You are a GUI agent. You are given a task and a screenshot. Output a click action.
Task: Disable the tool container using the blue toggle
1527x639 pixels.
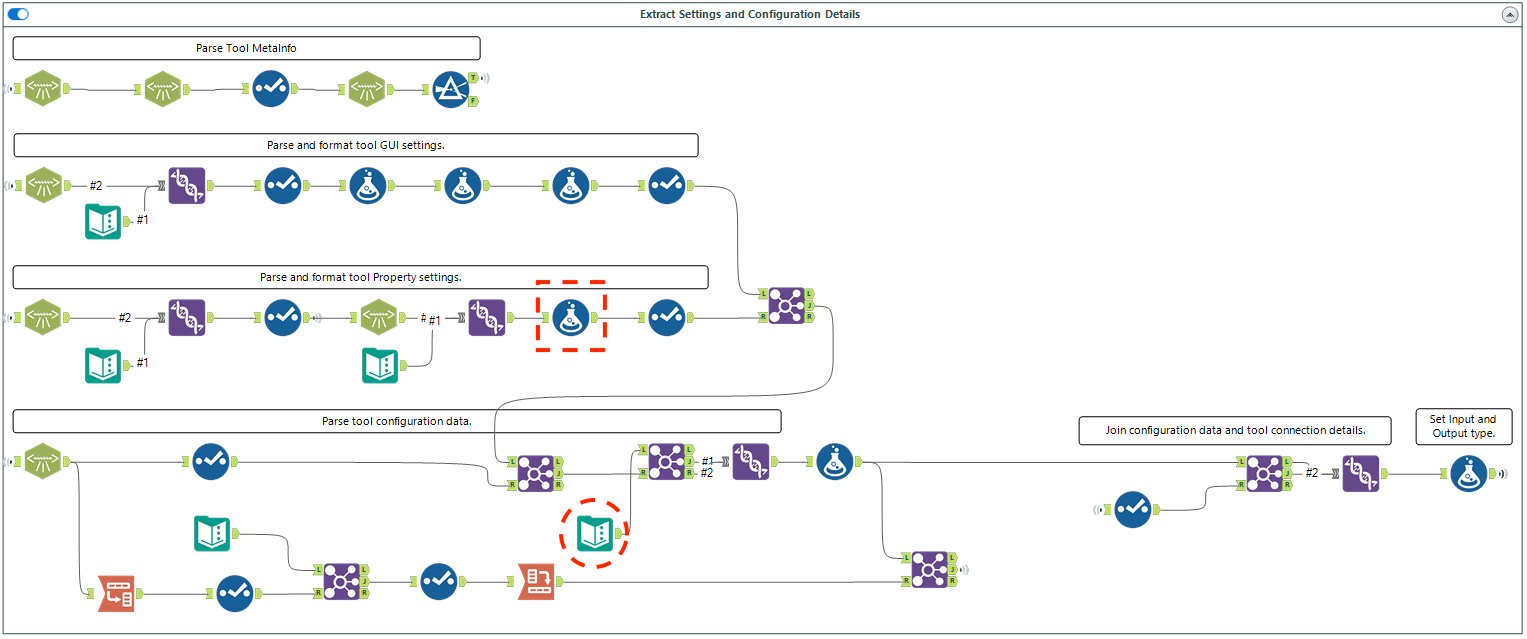point(17,14)
